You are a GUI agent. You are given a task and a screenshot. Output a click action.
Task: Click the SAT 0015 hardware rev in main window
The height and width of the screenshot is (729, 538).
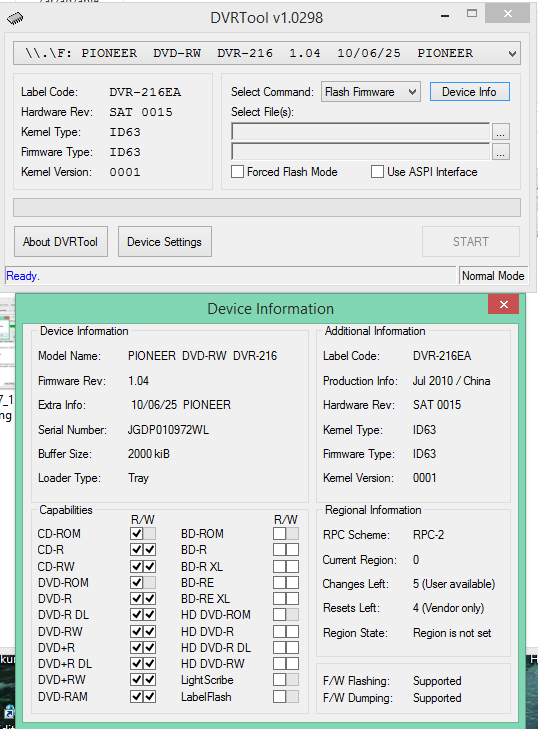[141, 112]
